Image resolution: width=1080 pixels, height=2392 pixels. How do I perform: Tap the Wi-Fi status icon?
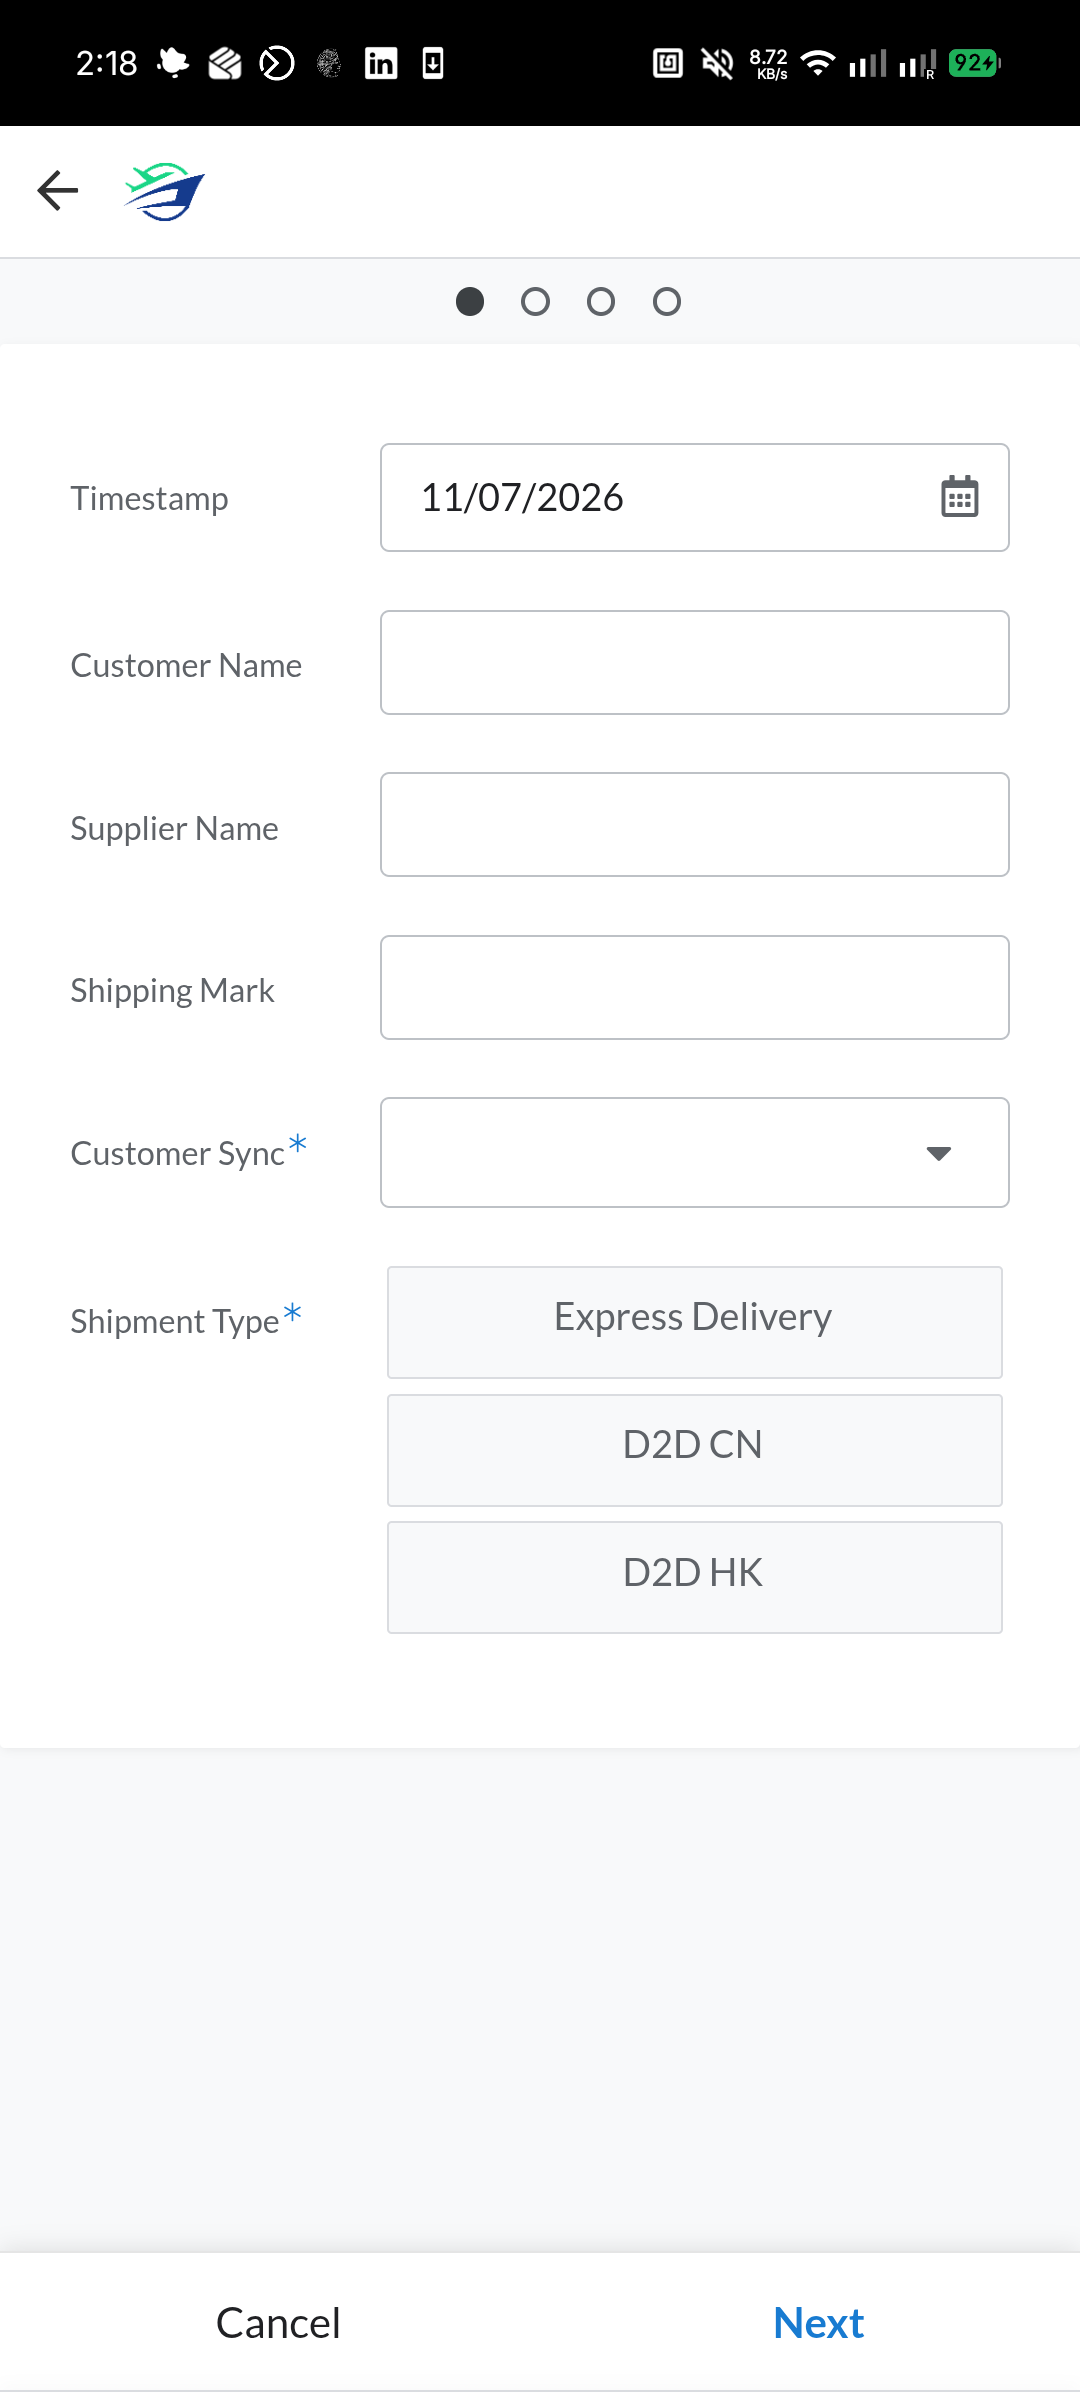click(x=819, y=64)
